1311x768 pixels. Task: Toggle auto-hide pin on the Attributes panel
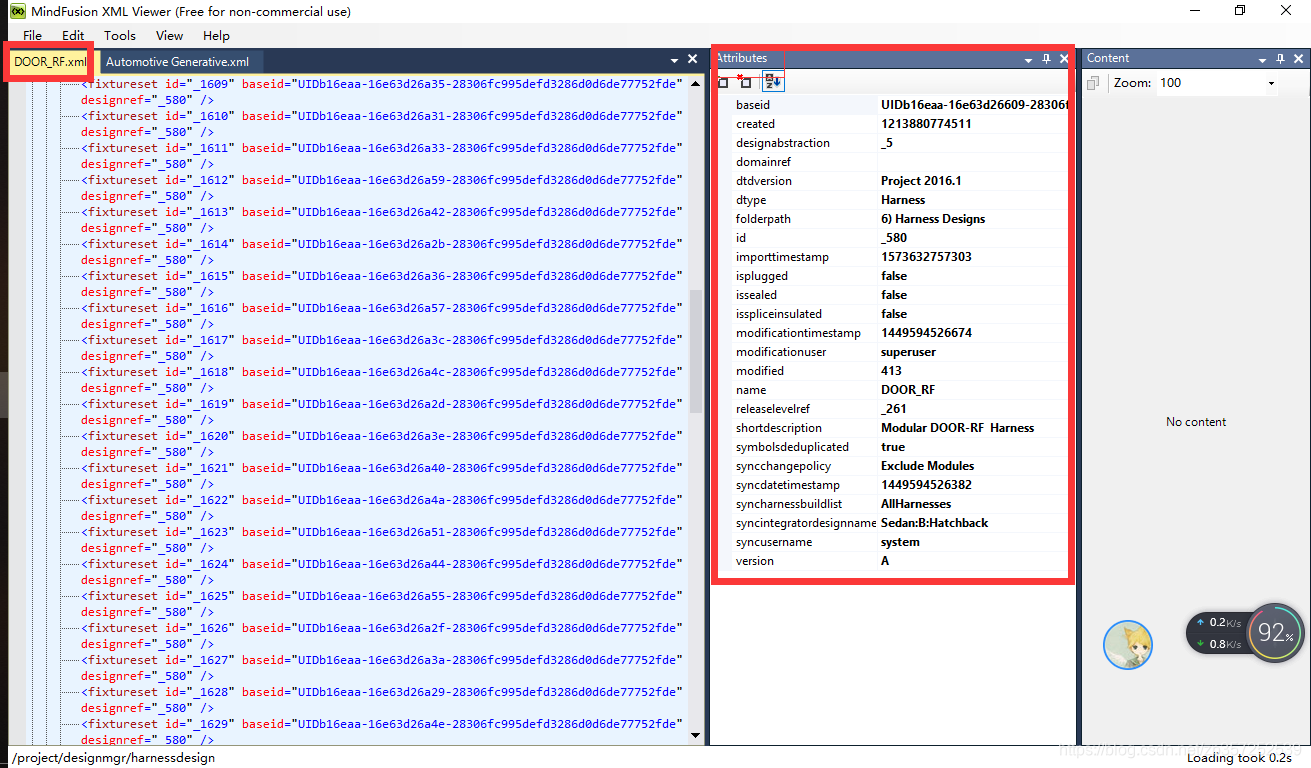click(1044, 58)
